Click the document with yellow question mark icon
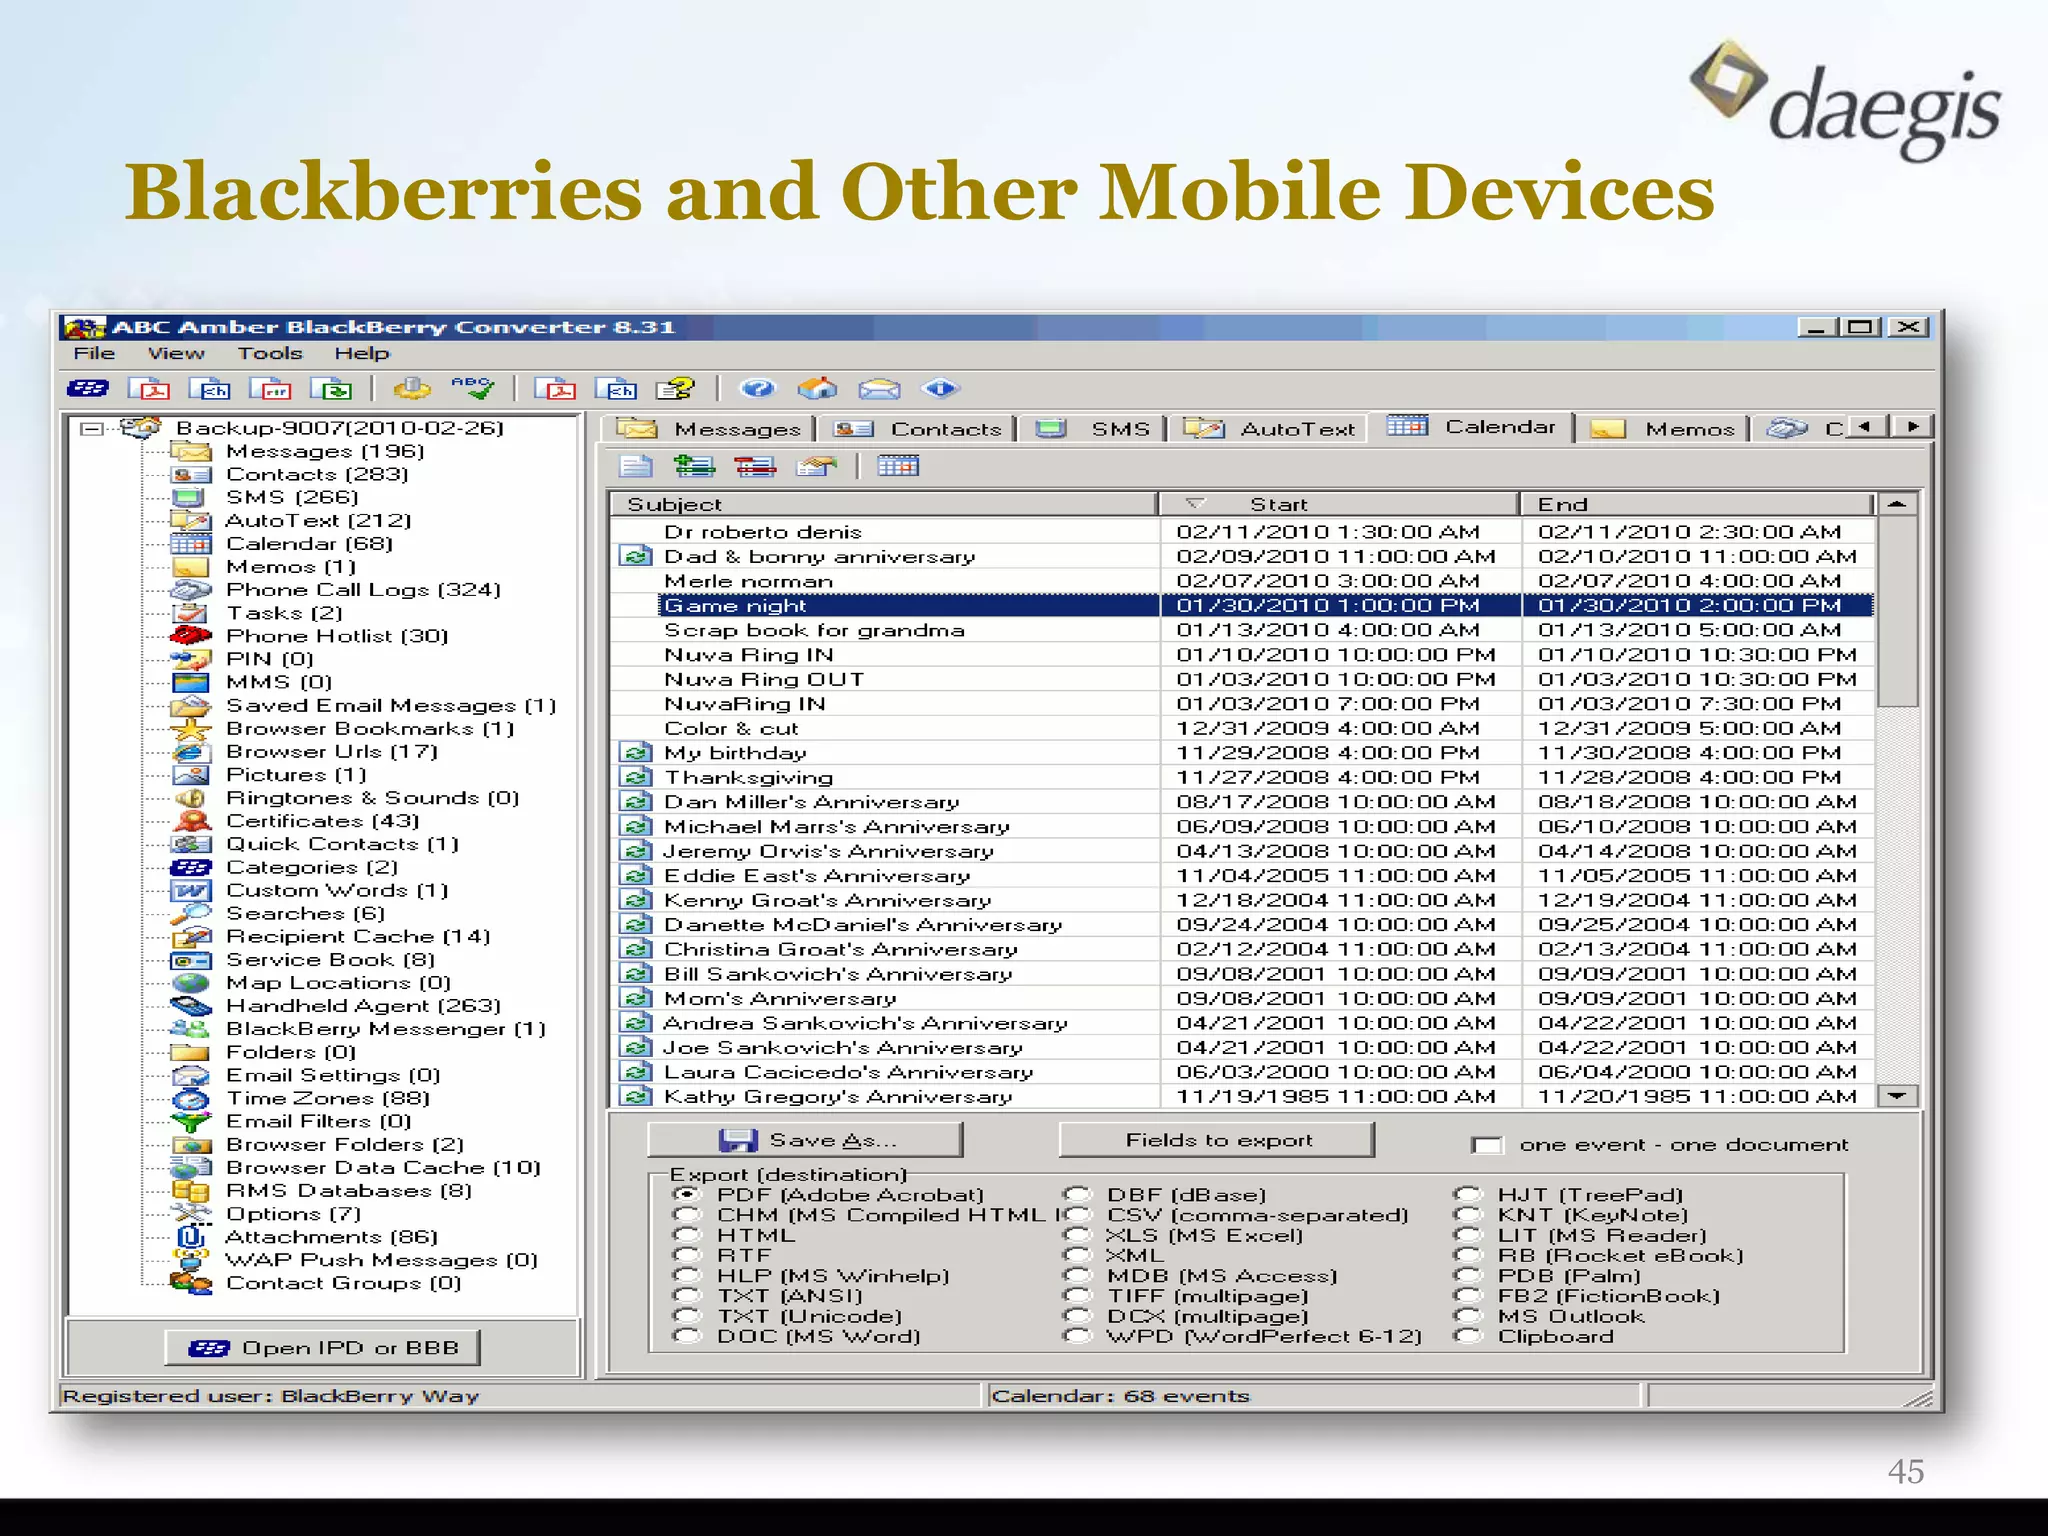The width and height of the screenshot is (2048, 1536). tap(675, 388)
